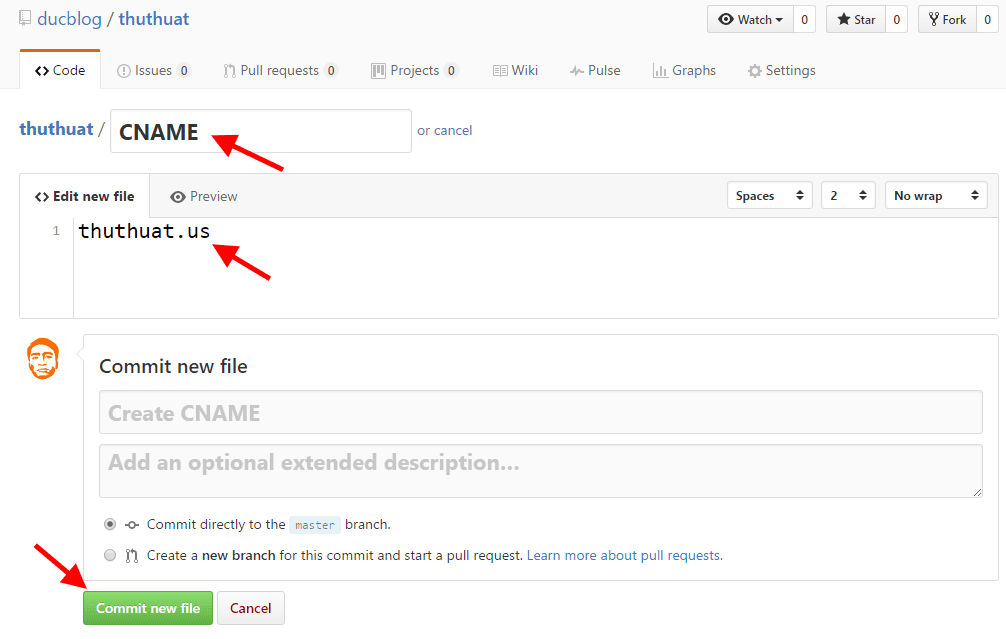Viewport: 1006px width, 639px height.
Task: Star the repository
Action: 856,19
